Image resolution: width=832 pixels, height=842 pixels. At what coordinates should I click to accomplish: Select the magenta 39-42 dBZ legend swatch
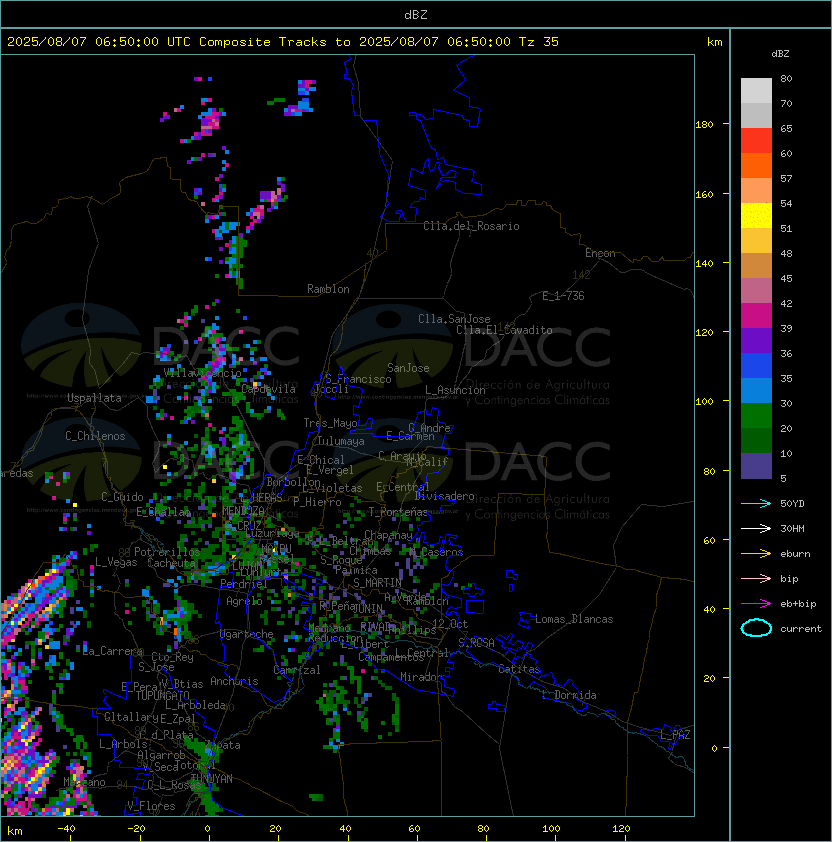[x=756, y=316]
